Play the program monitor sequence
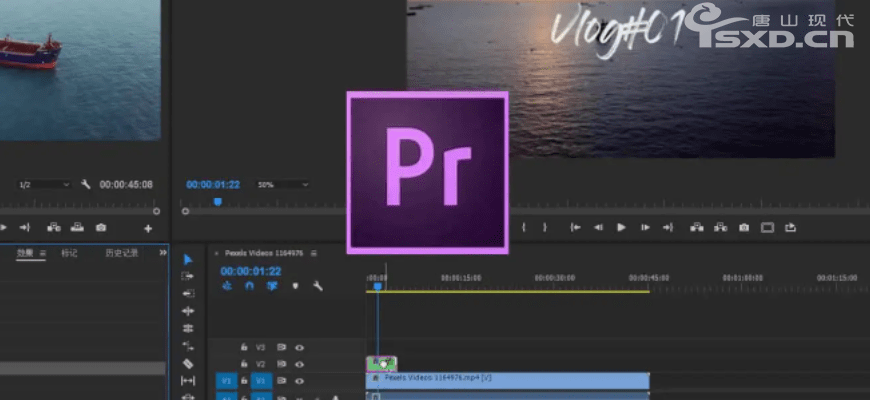 click(621, 227)
